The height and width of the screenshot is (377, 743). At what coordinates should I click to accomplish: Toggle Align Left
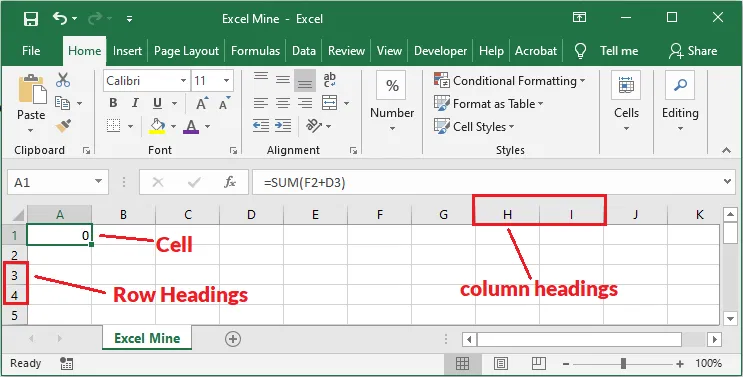(x=261, y=103)
